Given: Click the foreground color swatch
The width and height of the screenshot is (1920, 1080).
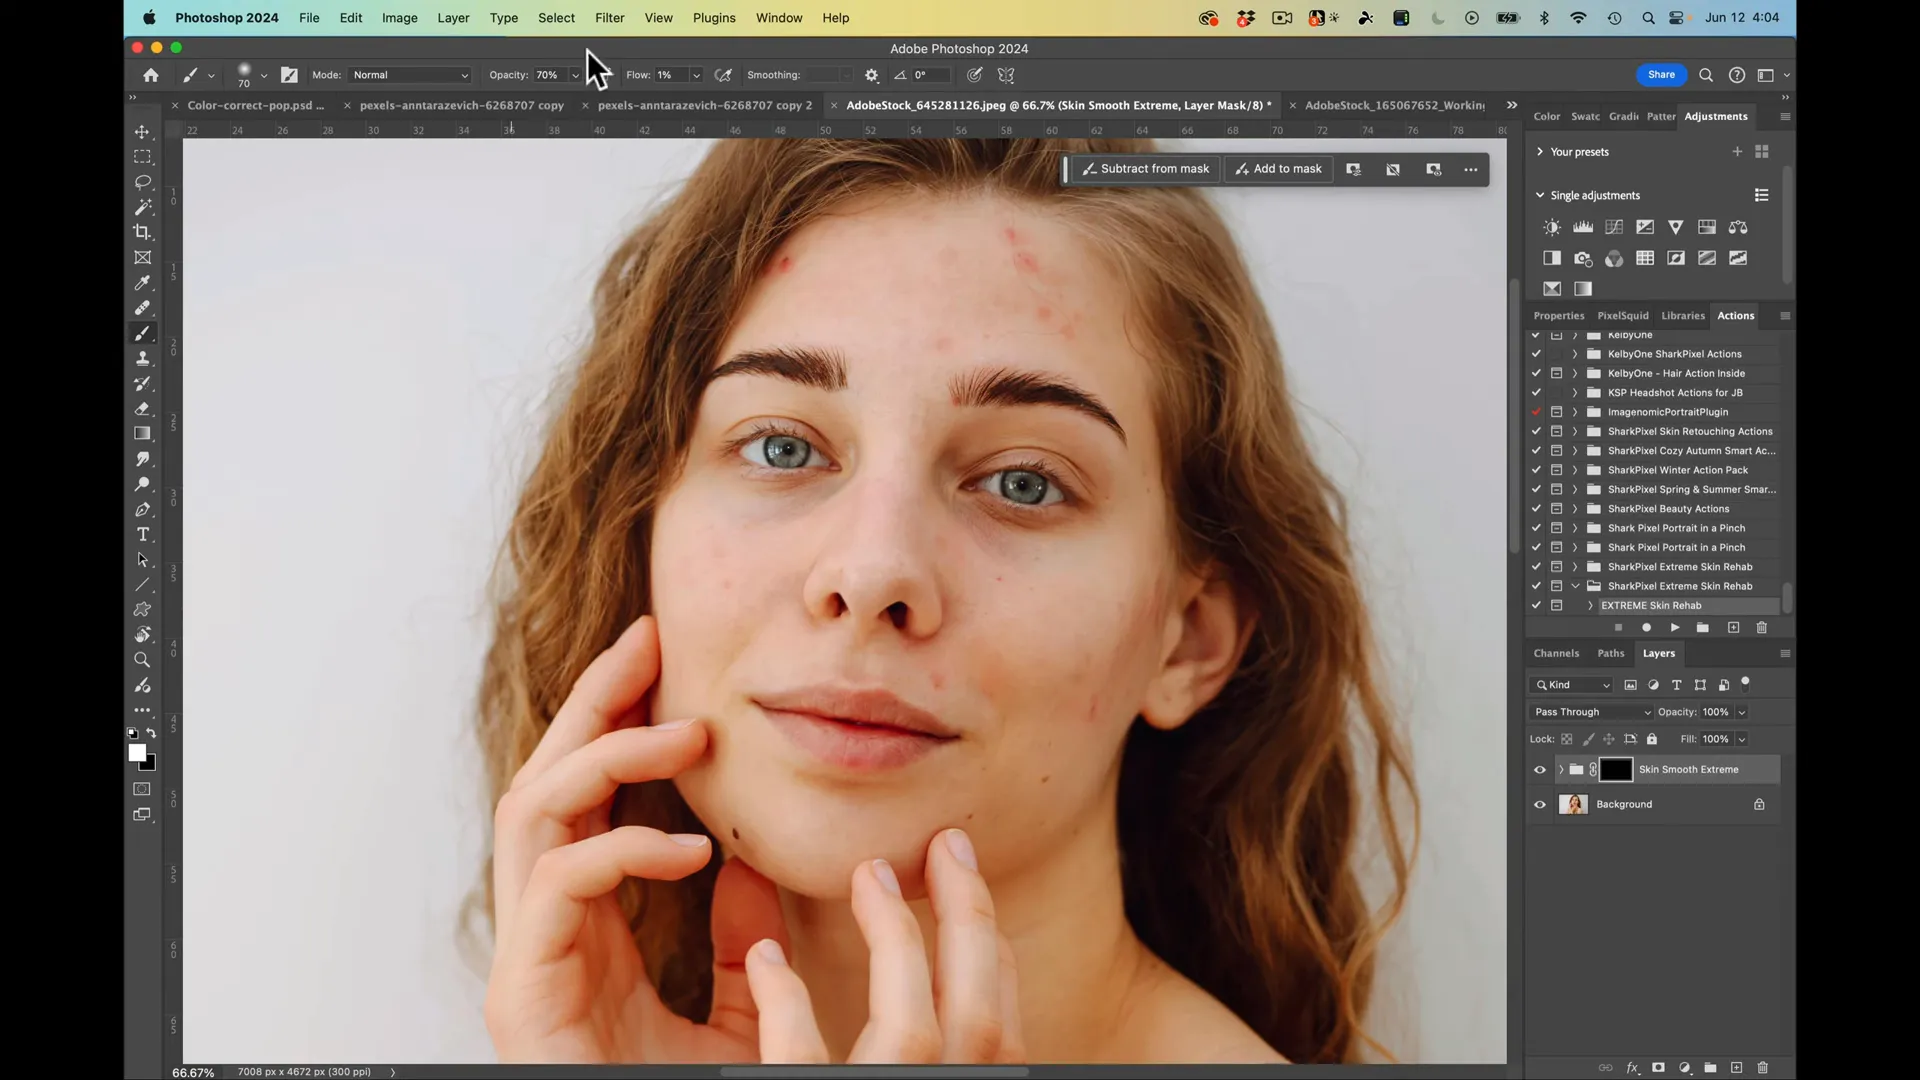Looking at the screenshot, I should tap(137, 753).
